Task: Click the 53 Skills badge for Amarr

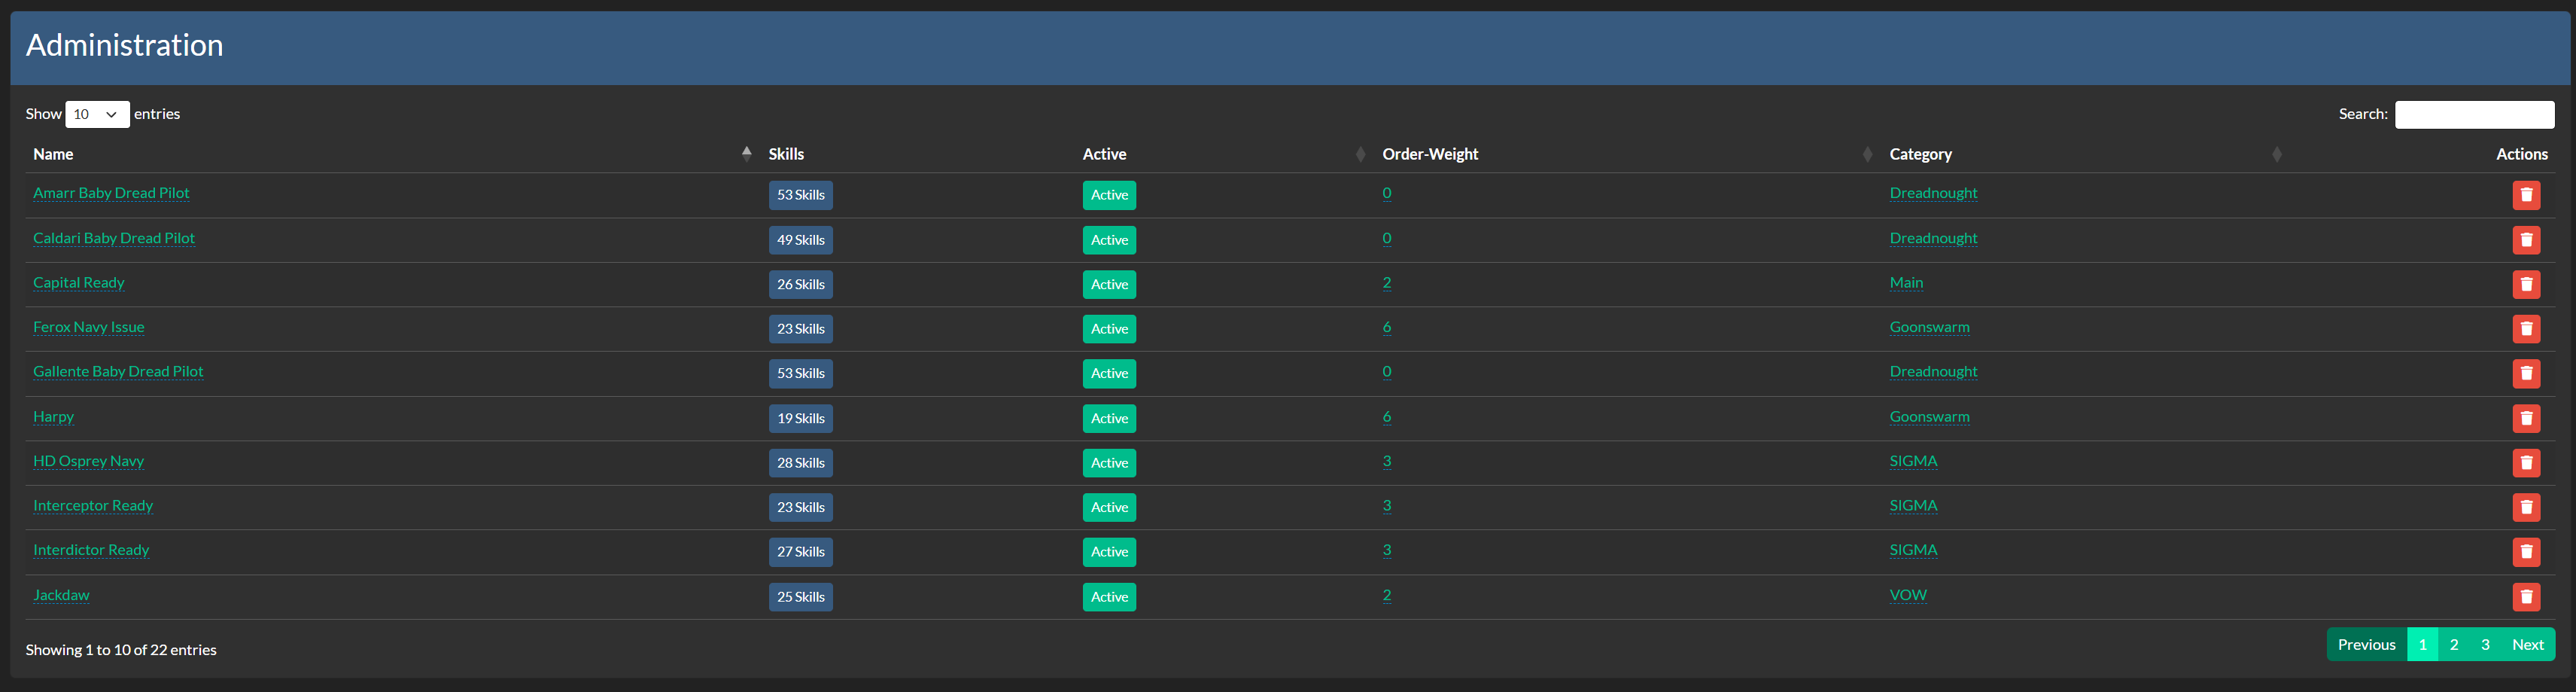Action: pos(800,195)
